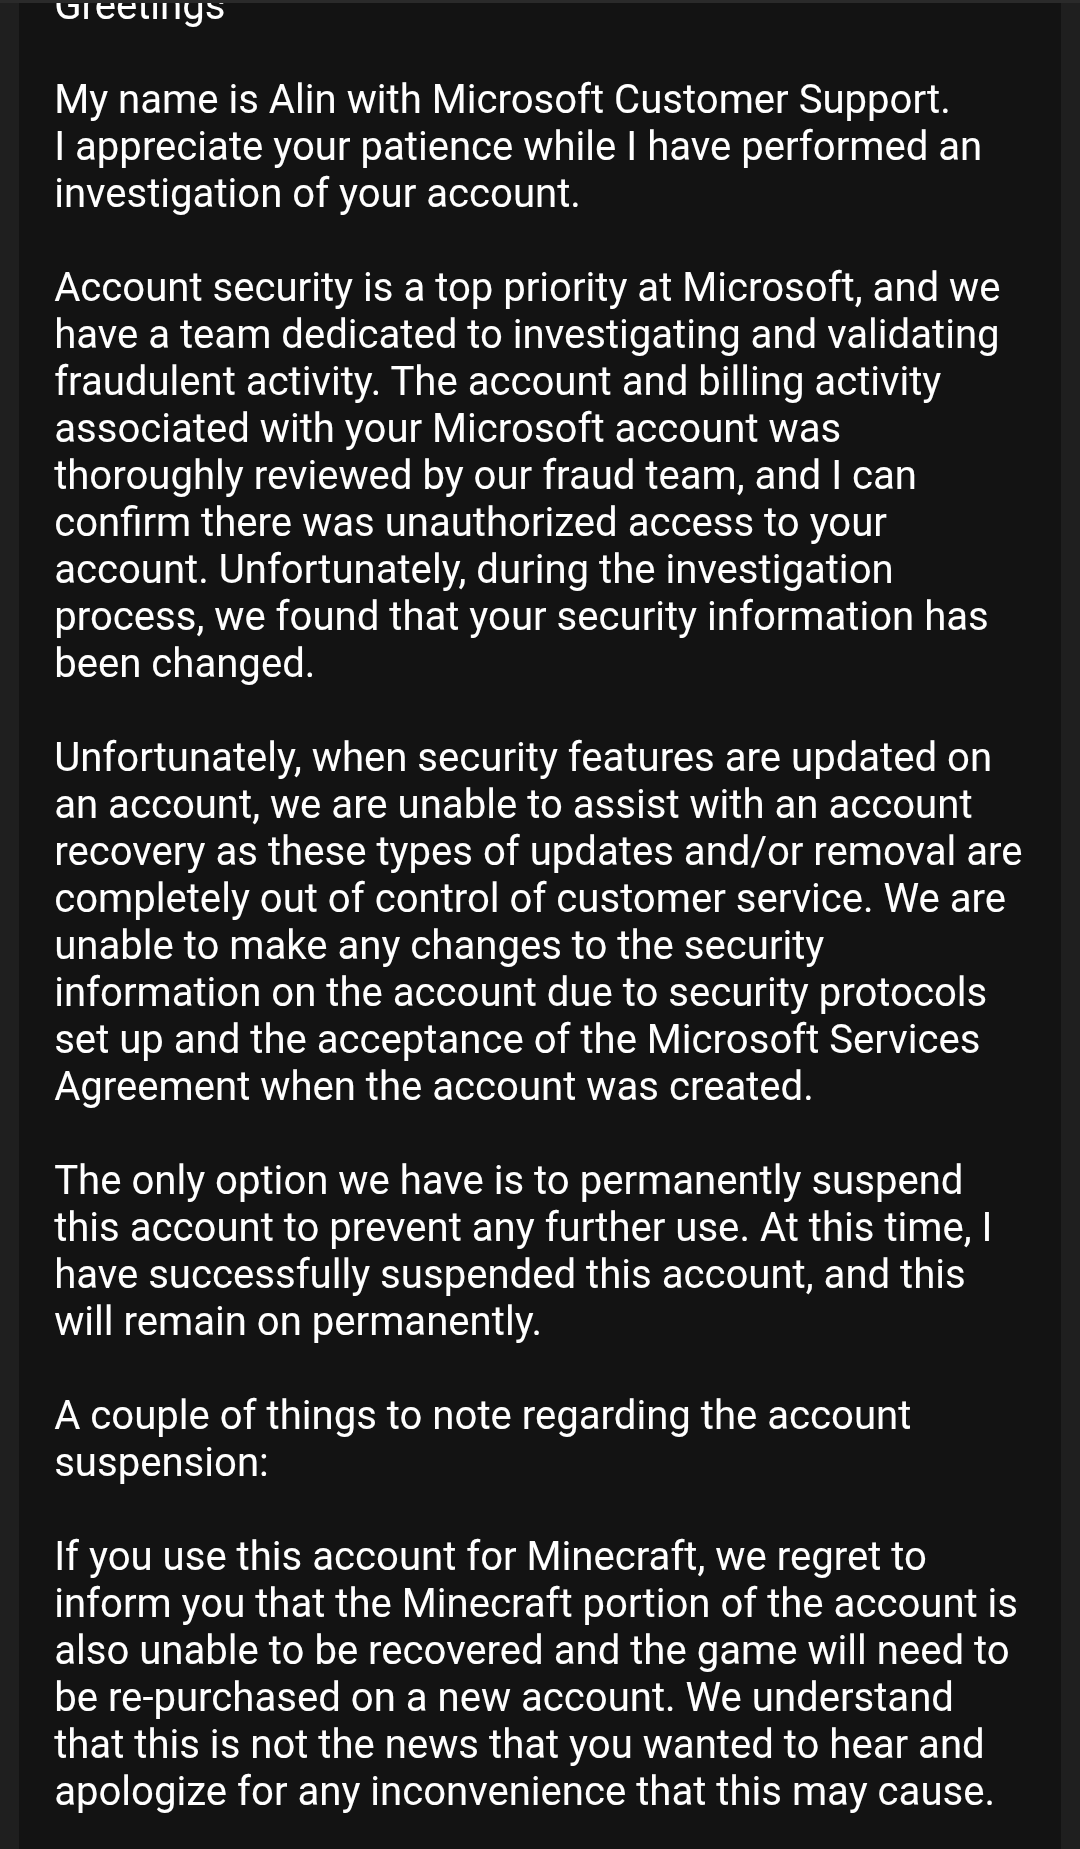Screen dimensions: 1080x1849
Task: Click the line "If you use this account for Minecraft"
Action: point(490,1556)
